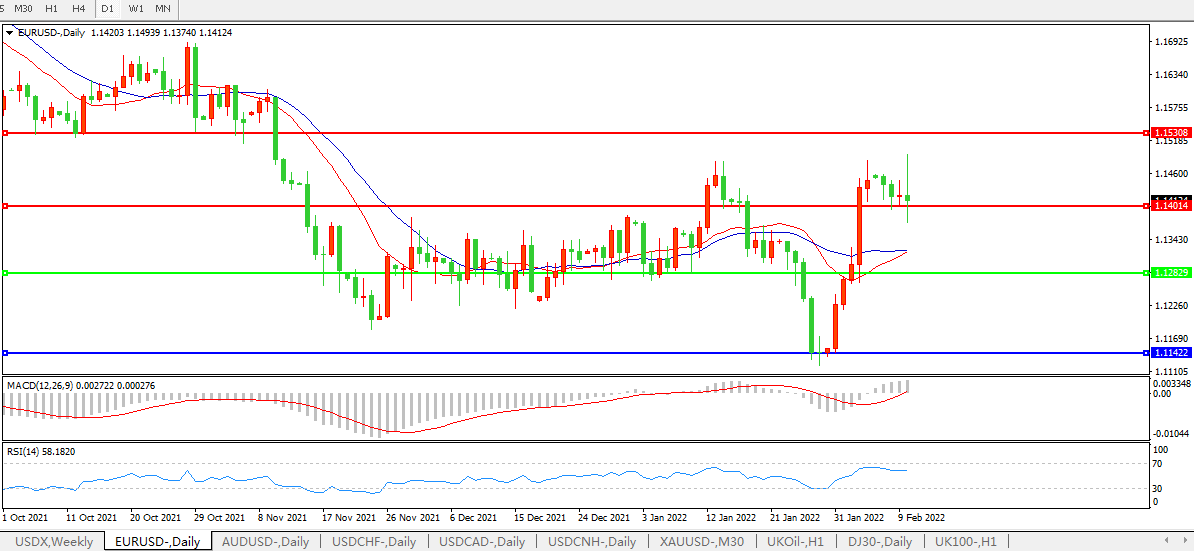Set chart period to W1
The height and width of the screenshot is (551, 1194).
click(136, 9)
